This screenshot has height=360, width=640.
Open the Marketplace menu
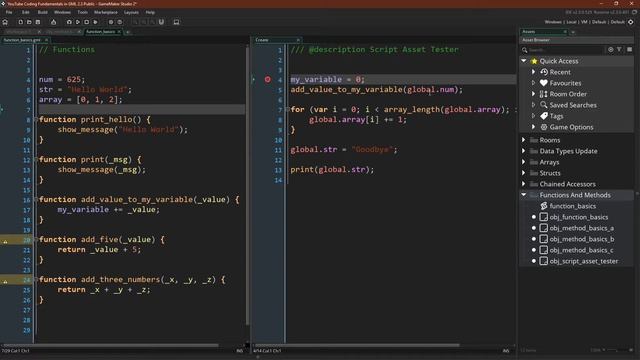pos(106,12)
